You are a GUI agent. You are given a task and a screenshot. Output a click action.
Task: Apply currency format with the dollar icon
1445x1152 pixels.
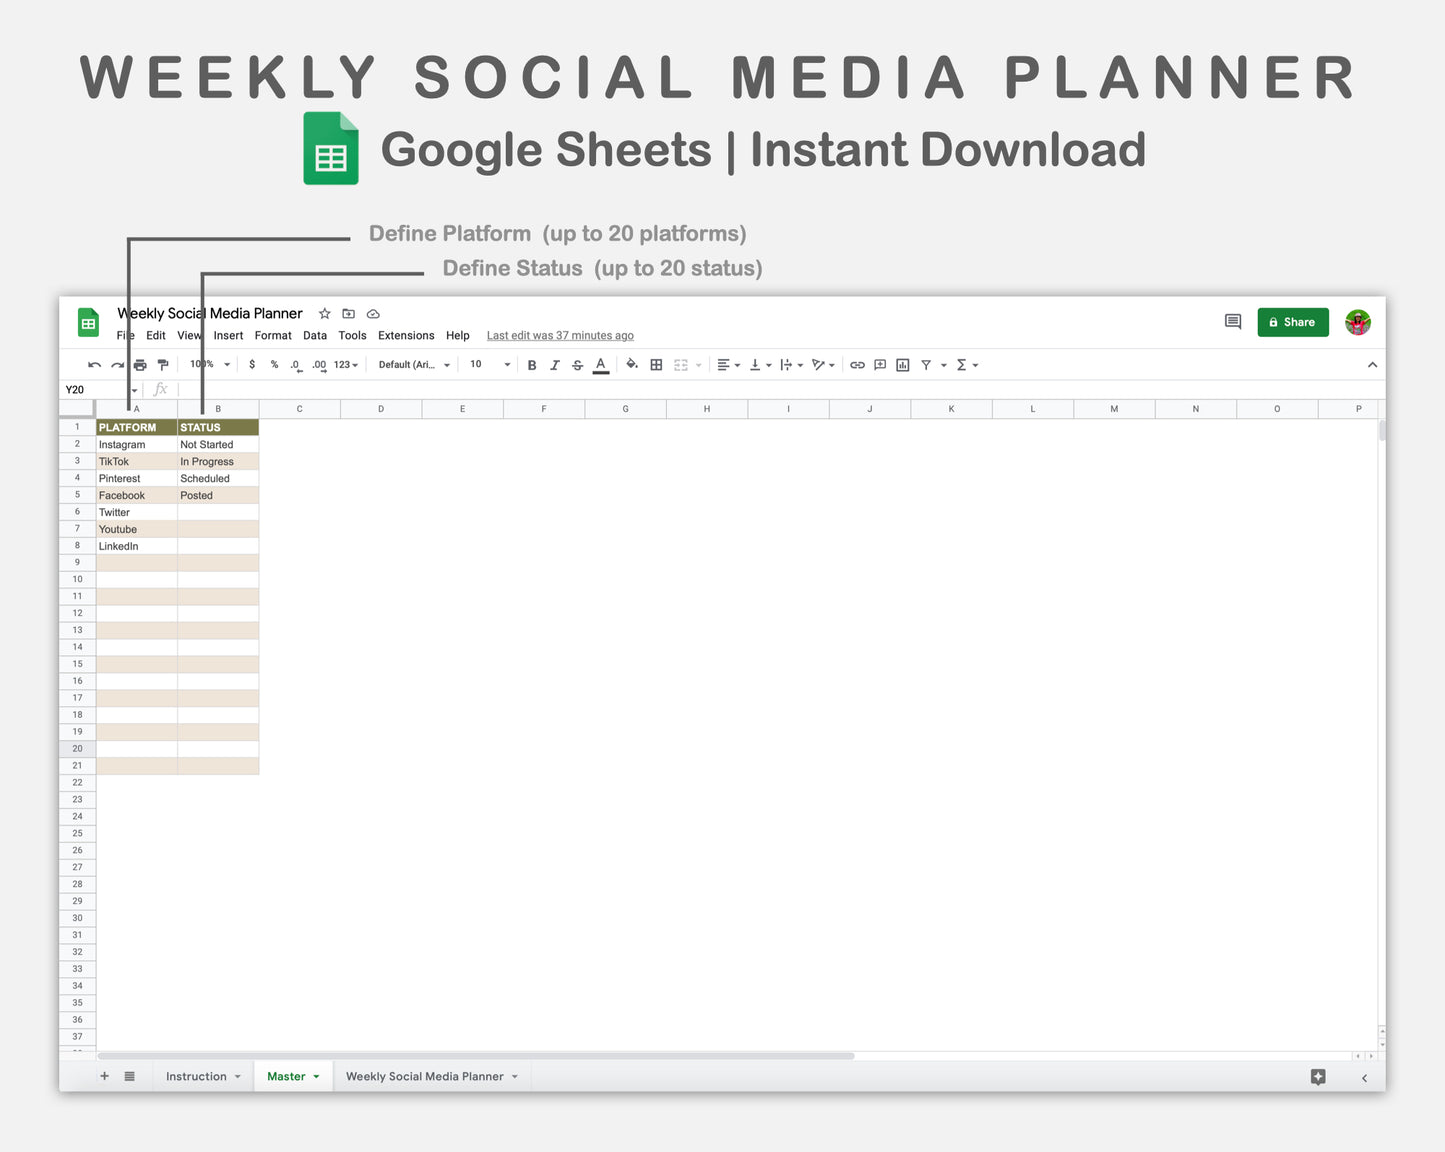point(251,364)
